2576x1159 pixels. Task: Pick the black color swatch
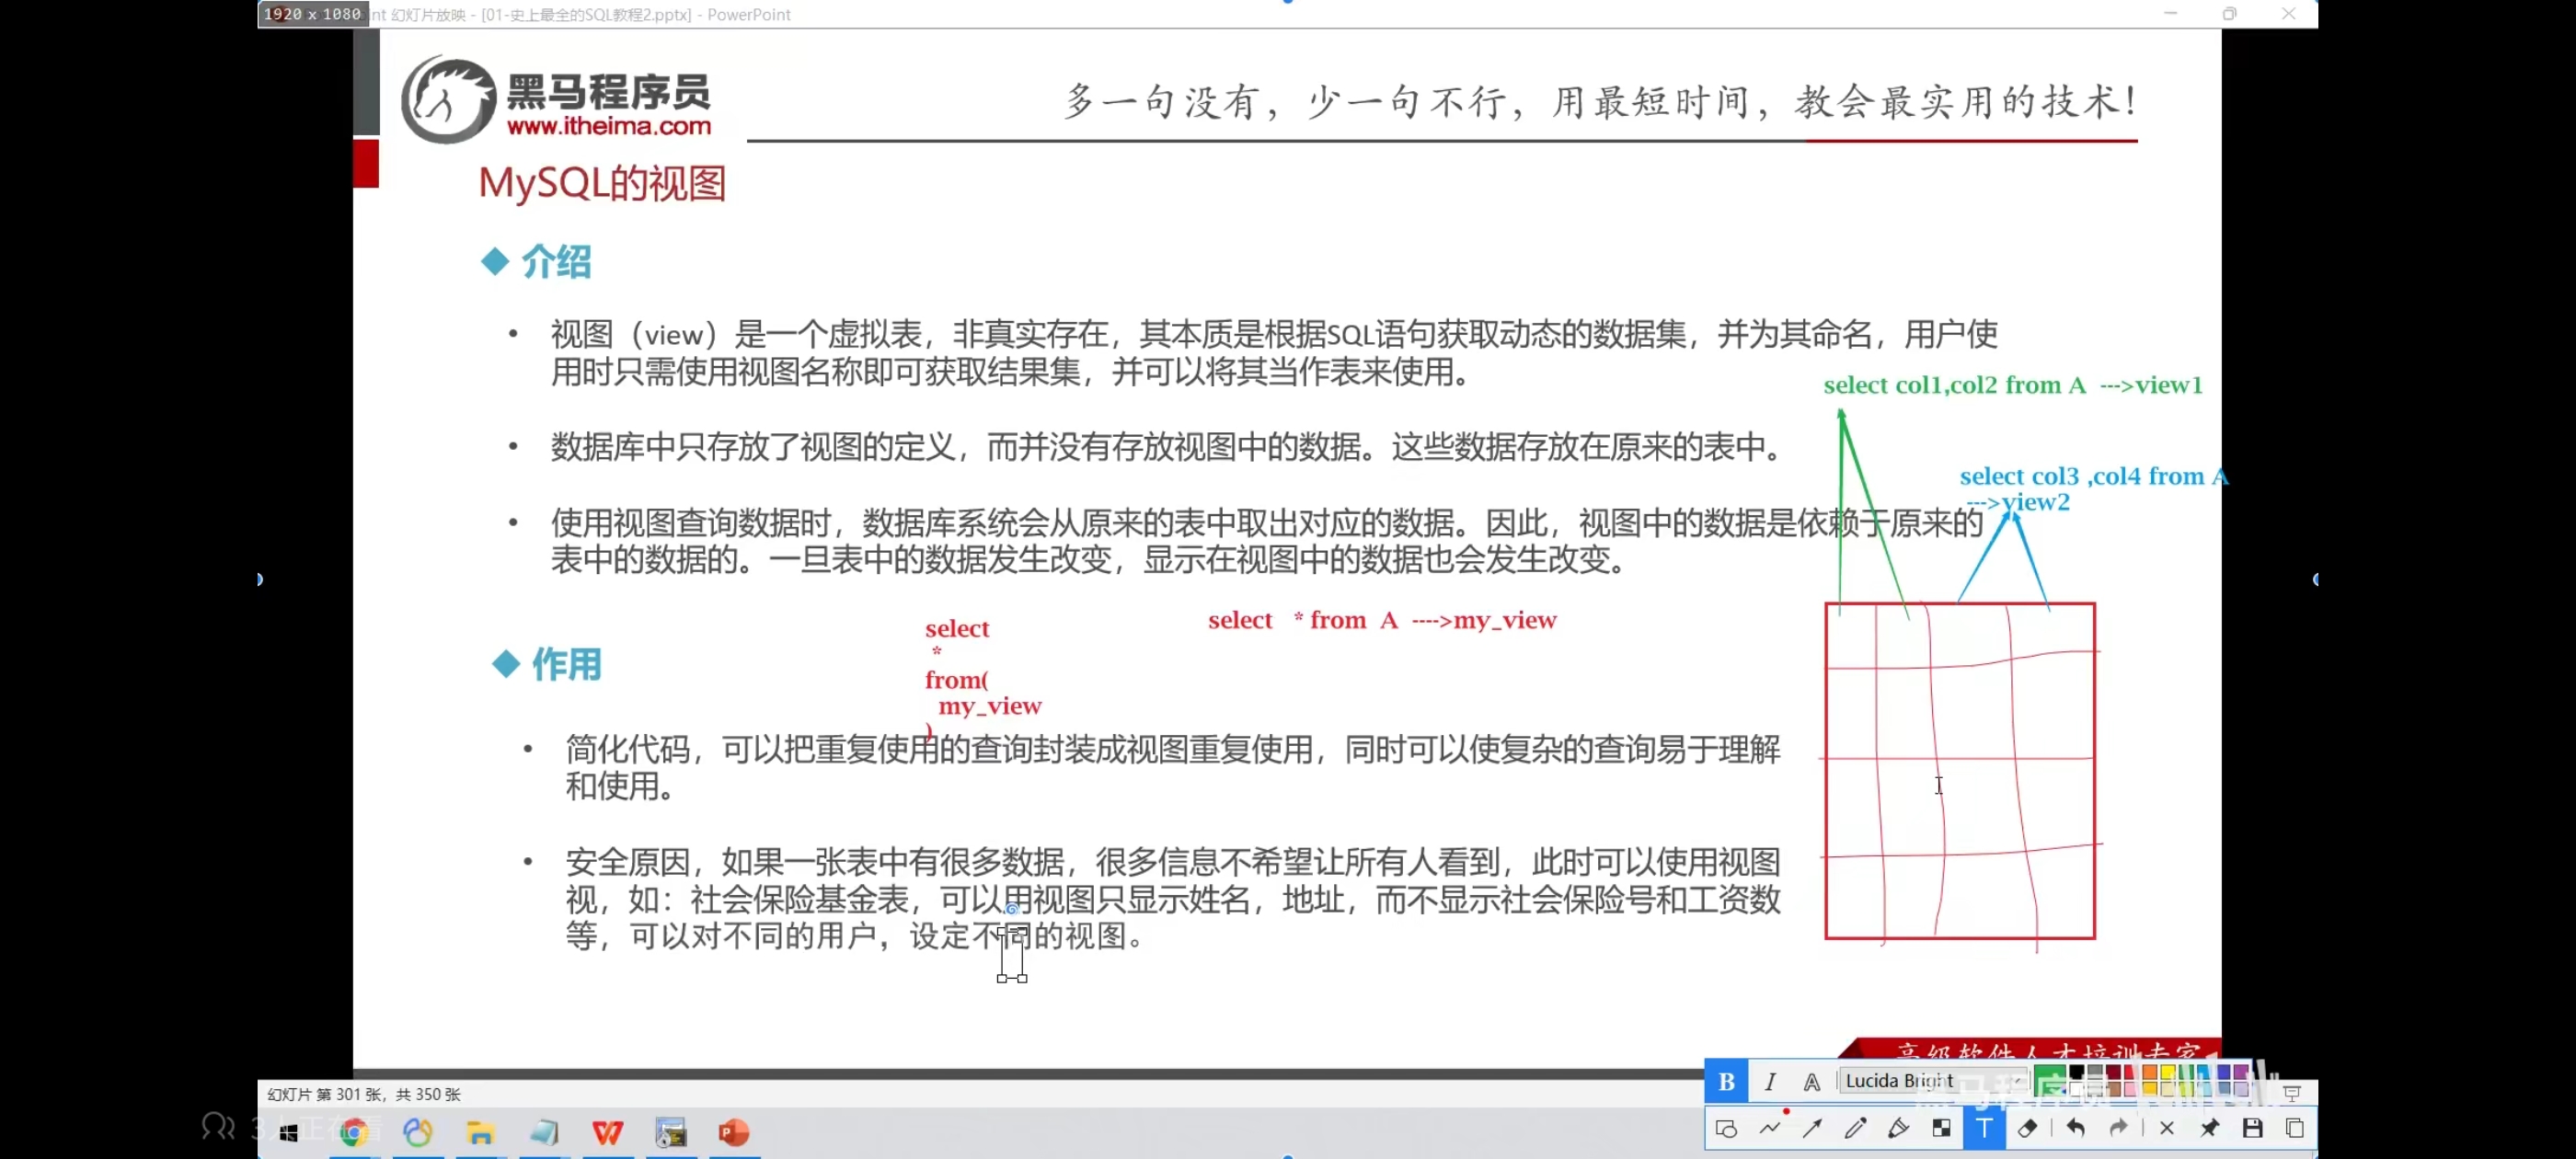(2076, 1073)
